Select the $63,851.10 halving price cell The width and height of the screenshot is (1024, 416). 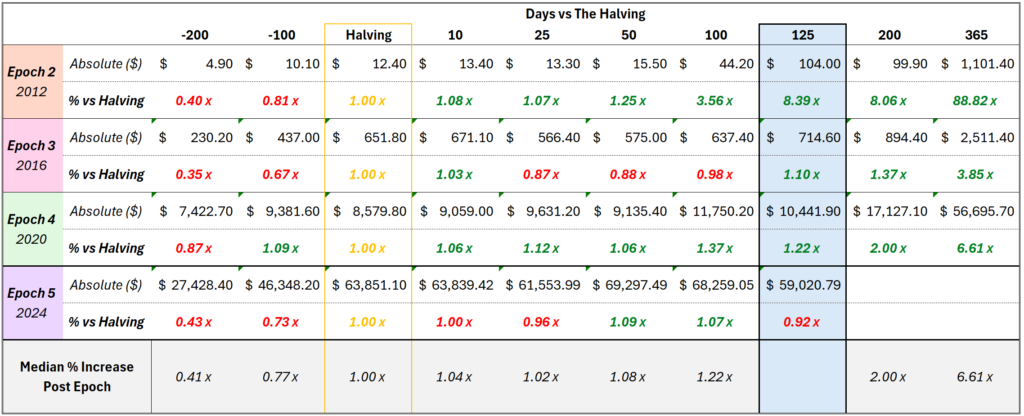pos(367,284)
